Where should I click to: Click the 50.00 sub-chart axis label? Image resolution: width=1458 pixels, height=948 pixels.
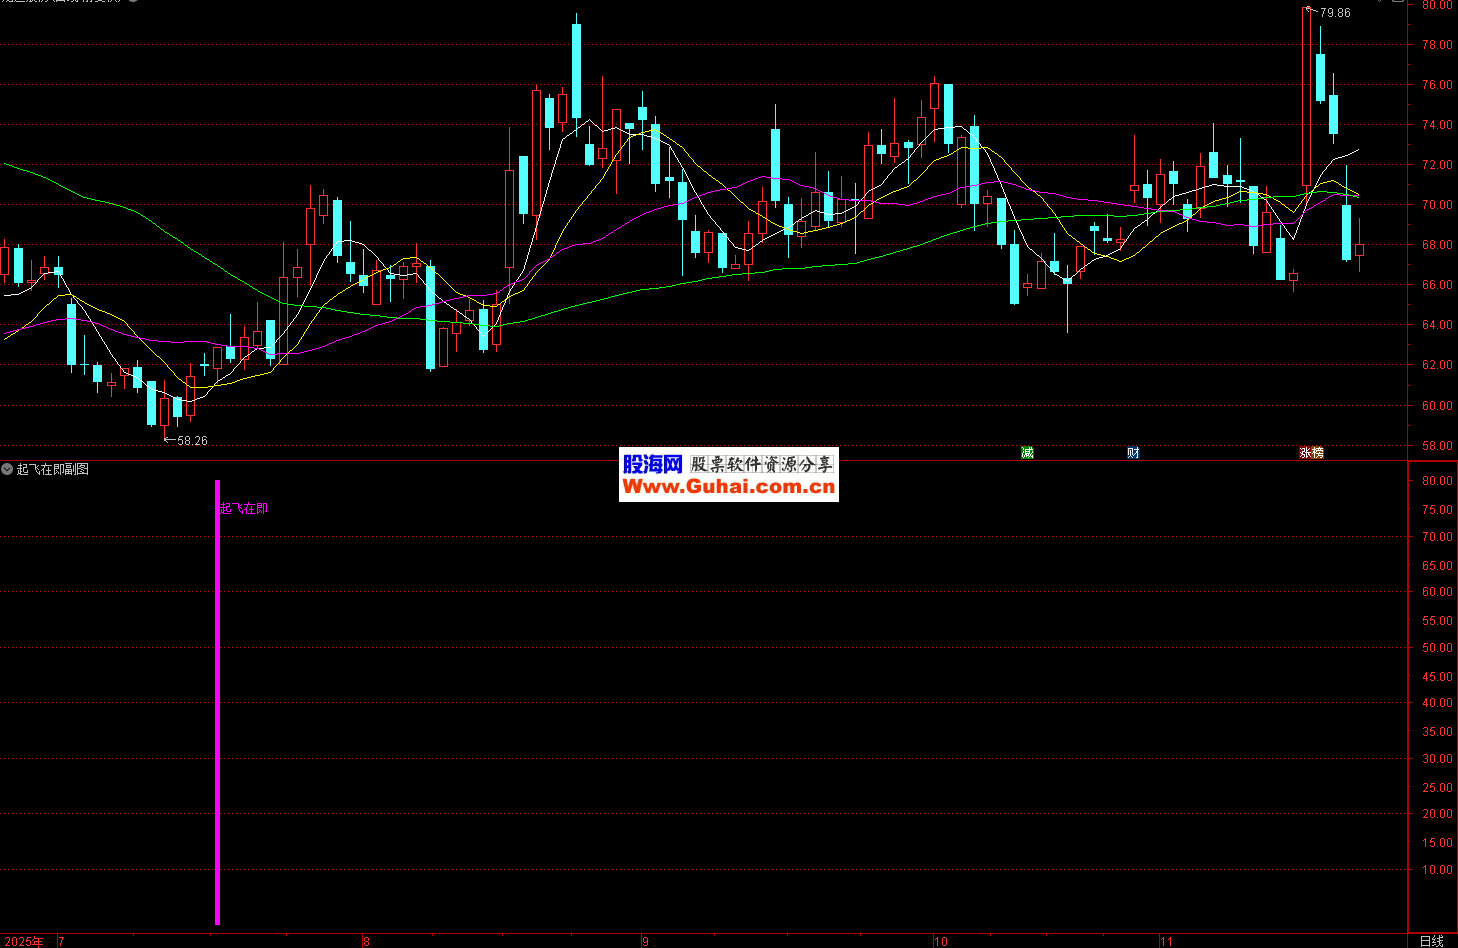[1437, 648]
